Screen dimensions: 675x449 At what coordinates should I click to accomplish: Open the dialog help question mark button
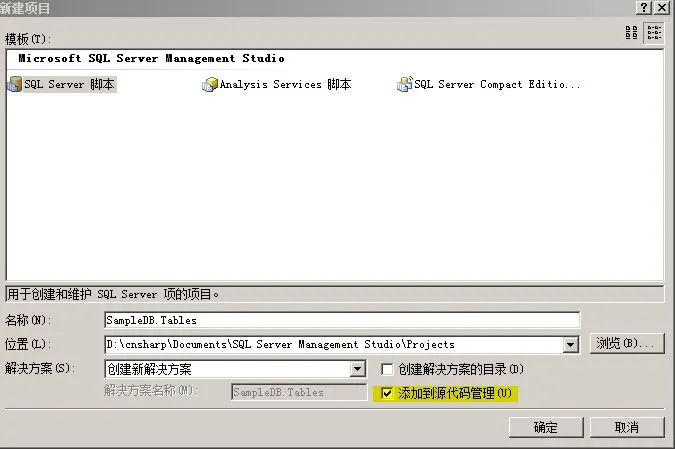pyautogui.click(x=644, y=7)
